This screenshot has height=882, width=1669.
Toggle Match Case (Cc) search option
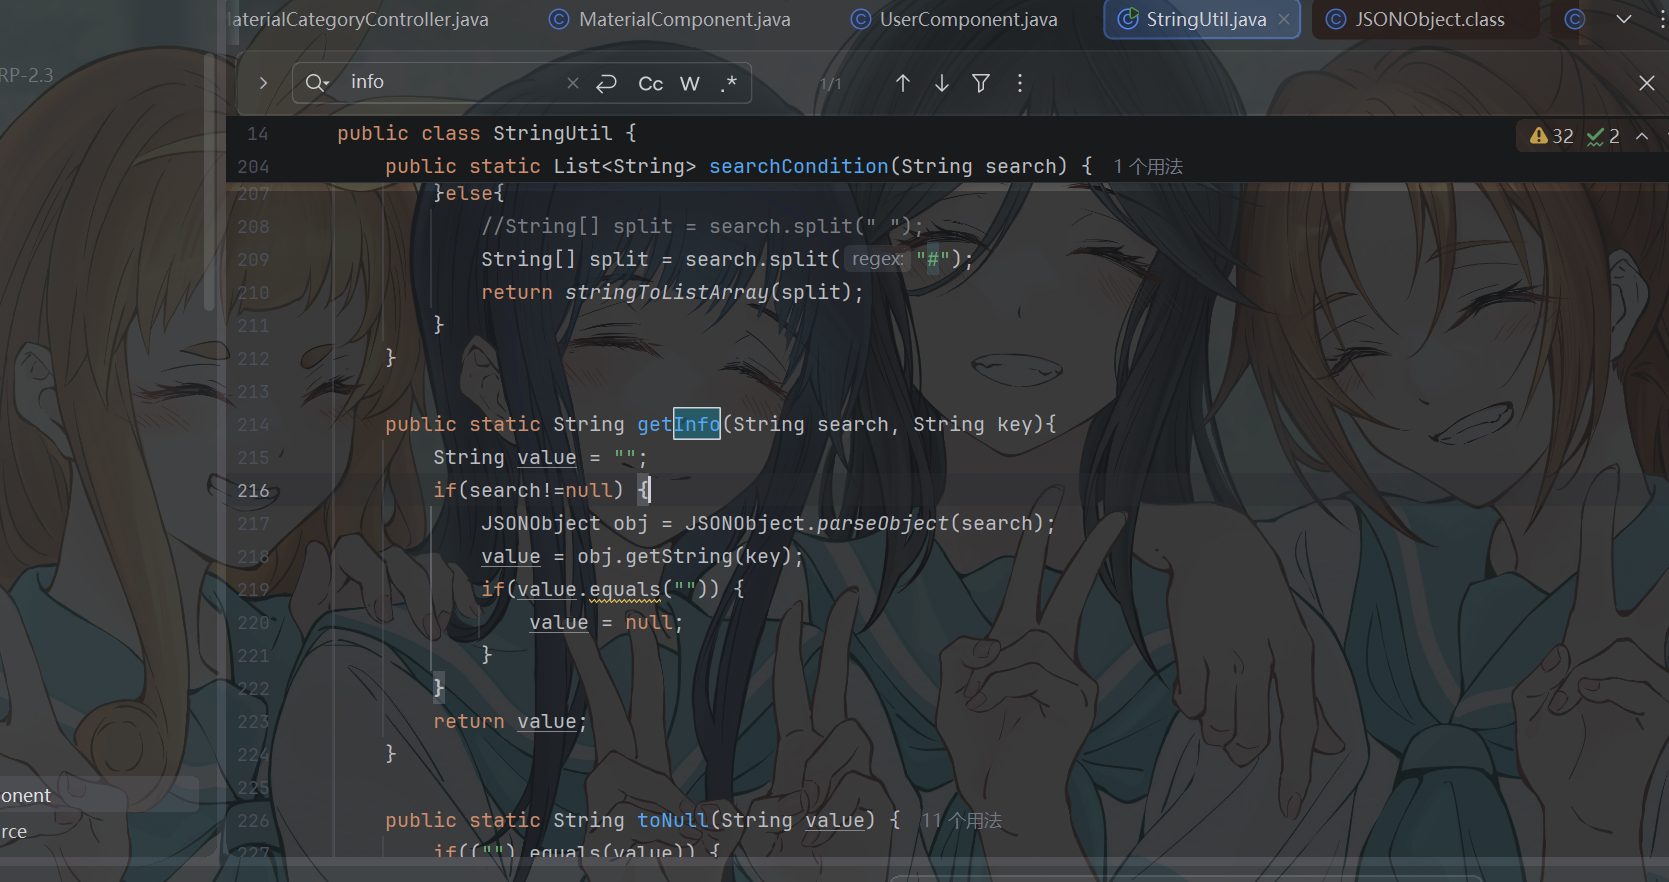(x=651, y=83)
